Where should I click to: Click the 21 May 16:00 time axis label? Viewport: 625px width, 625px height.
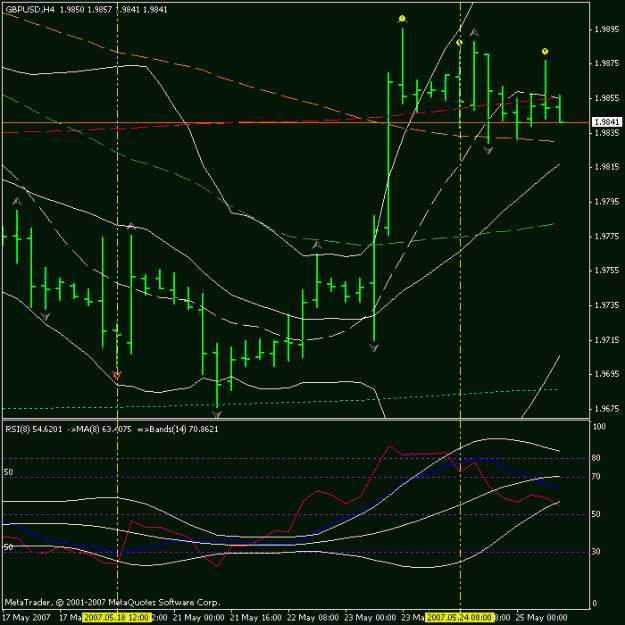(x=256, y=618)
